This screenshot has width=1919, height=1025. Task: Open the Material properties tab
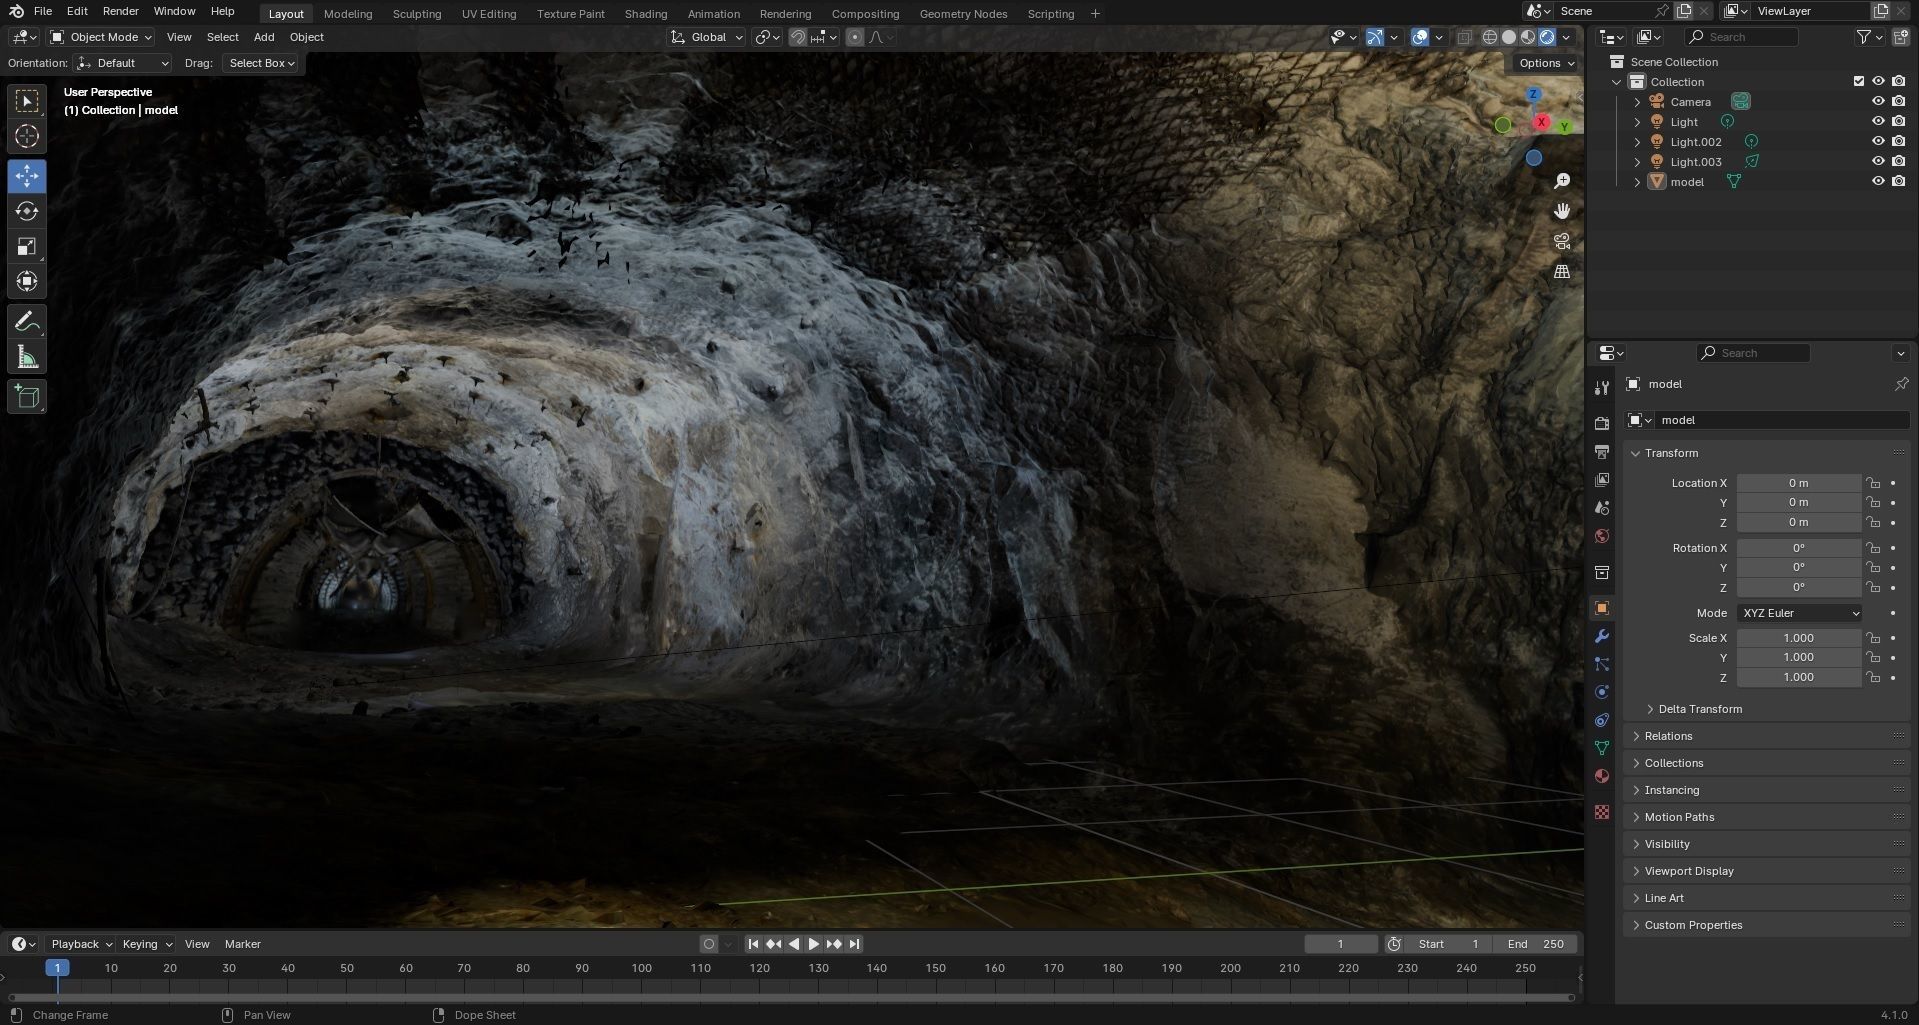tap(1602, 776)
